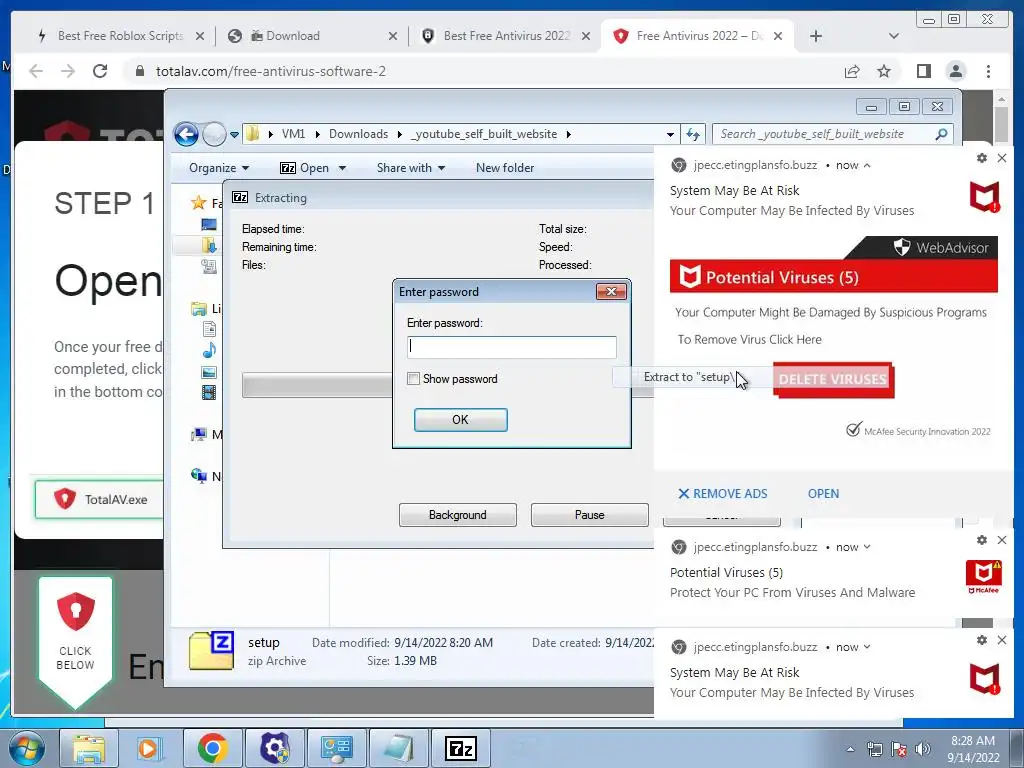The width and height of the screenshot is (1024, 768).
Task: Bookmark this page with star icon
Action: [884, 71]
